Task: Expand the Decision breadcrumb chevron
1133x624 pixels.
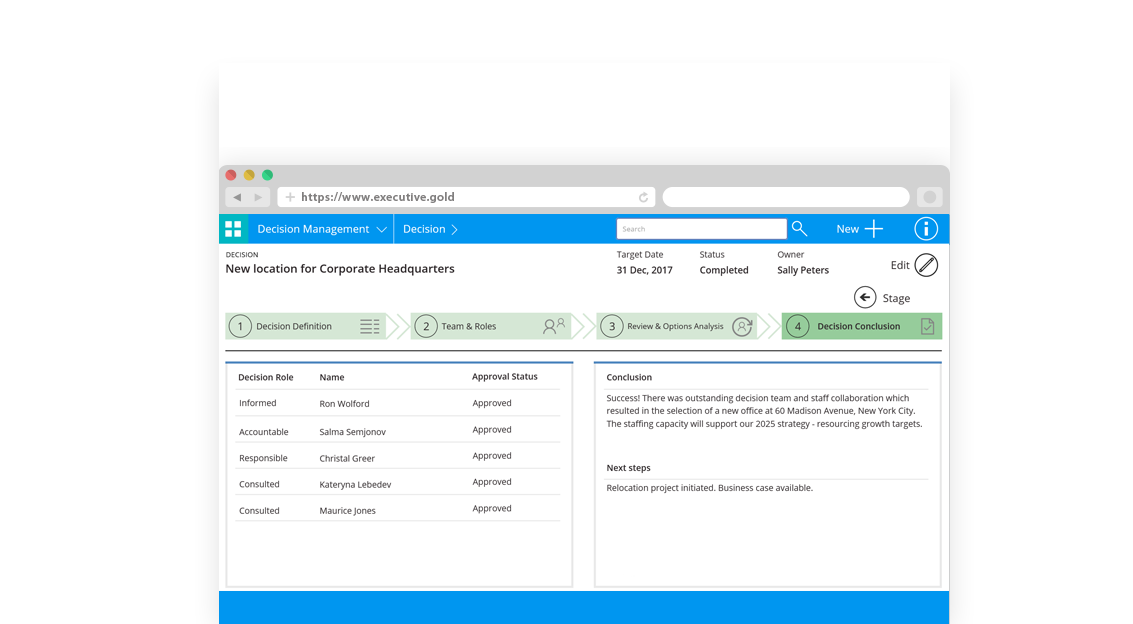Action: click(x=454, y=229)
